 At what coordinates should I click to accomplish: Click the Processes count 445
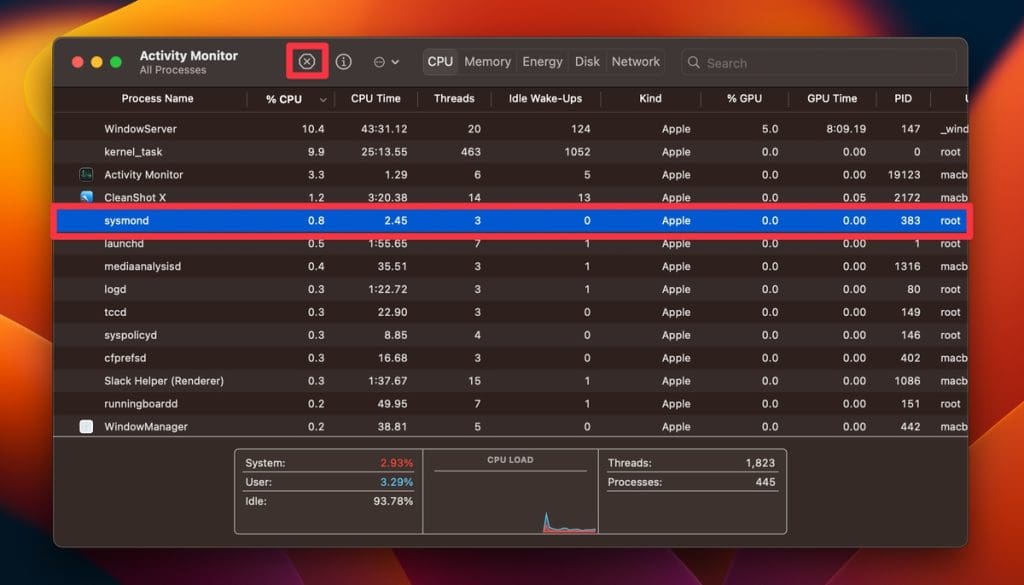tap(765, 482)
